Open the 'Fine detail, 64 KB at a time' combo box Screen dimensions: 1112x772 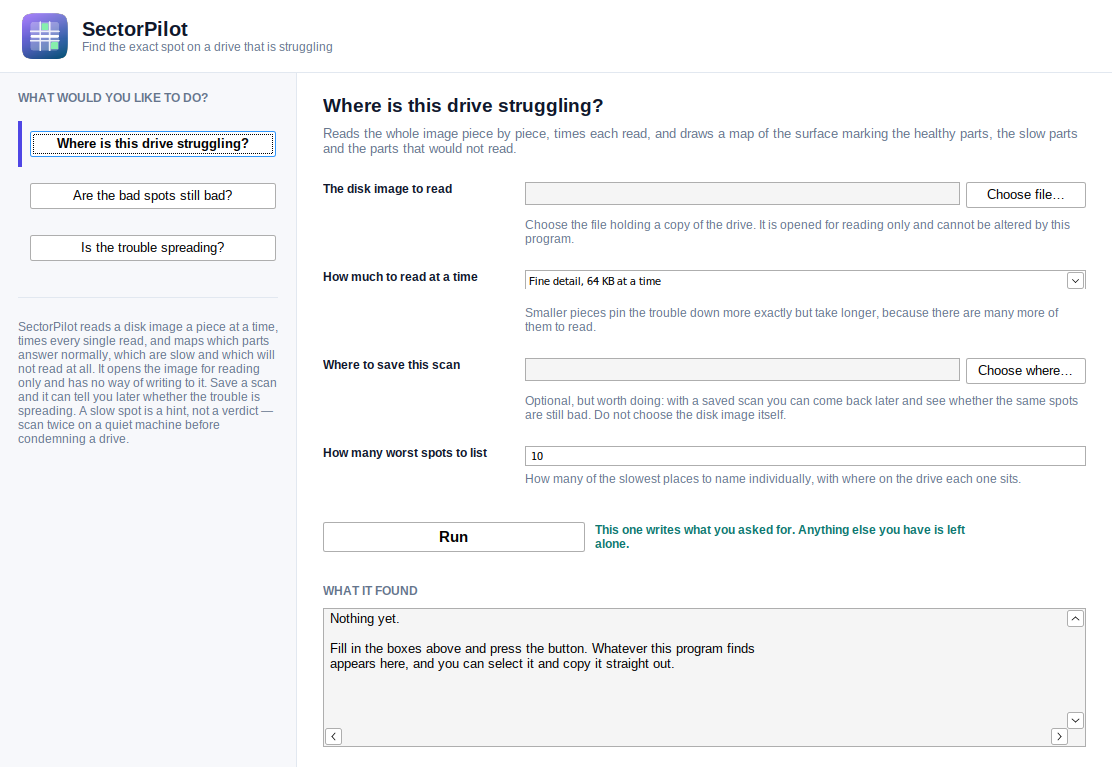coord(805,281)
